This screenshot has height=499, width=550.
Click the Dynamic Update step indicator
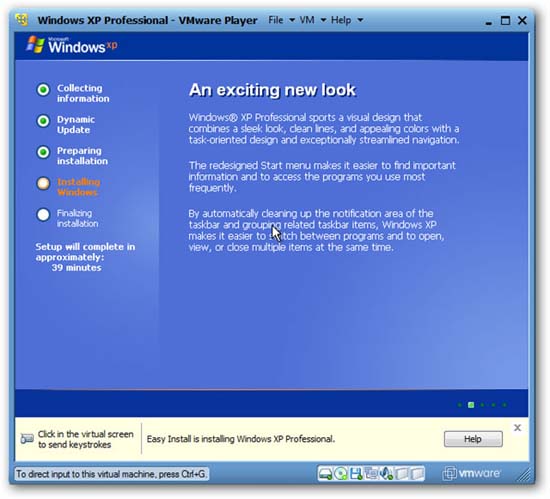click(43, 121)
